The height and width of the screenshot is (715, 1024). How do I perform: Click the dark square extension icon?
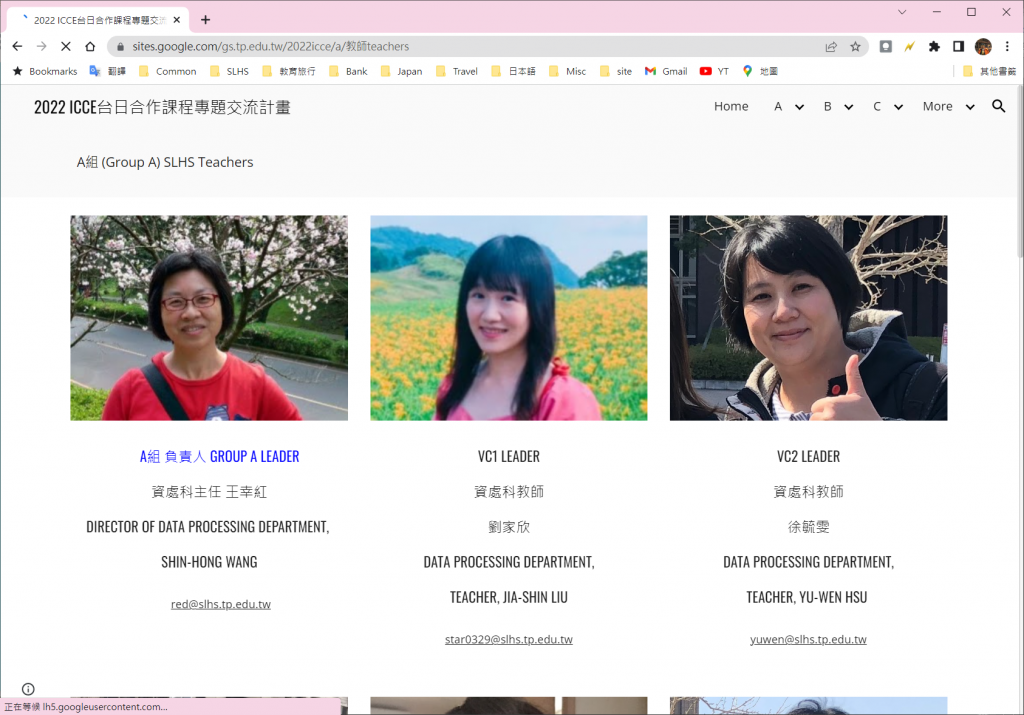tap(886, 46)
